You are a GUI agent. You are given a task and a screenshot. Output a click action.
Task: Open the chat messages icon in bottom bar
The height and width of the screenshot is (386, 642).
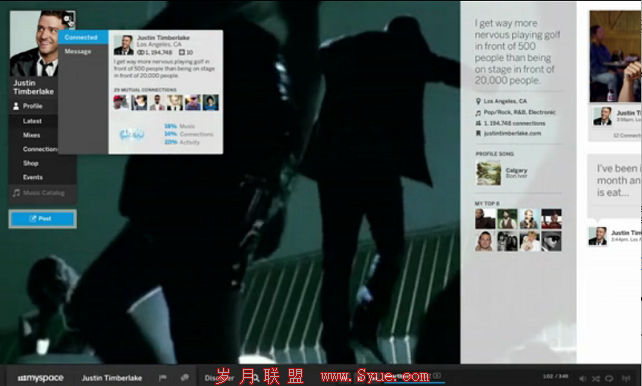coord(185,377)
